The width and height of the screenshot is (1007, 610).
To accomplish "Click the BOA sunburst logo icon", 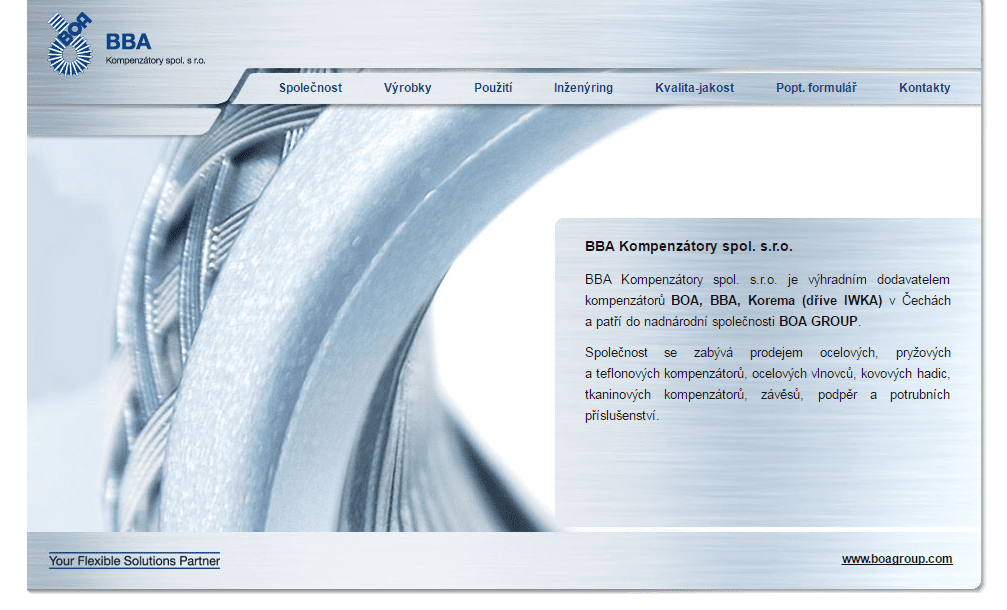I will [70, 44].
